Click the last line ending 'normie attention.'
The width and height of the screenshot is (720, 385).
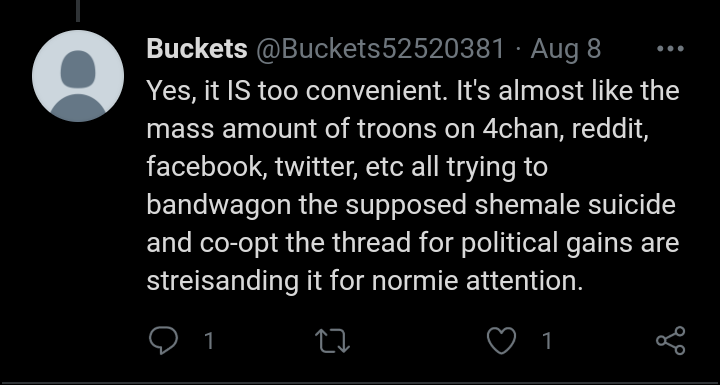[365, 280]
